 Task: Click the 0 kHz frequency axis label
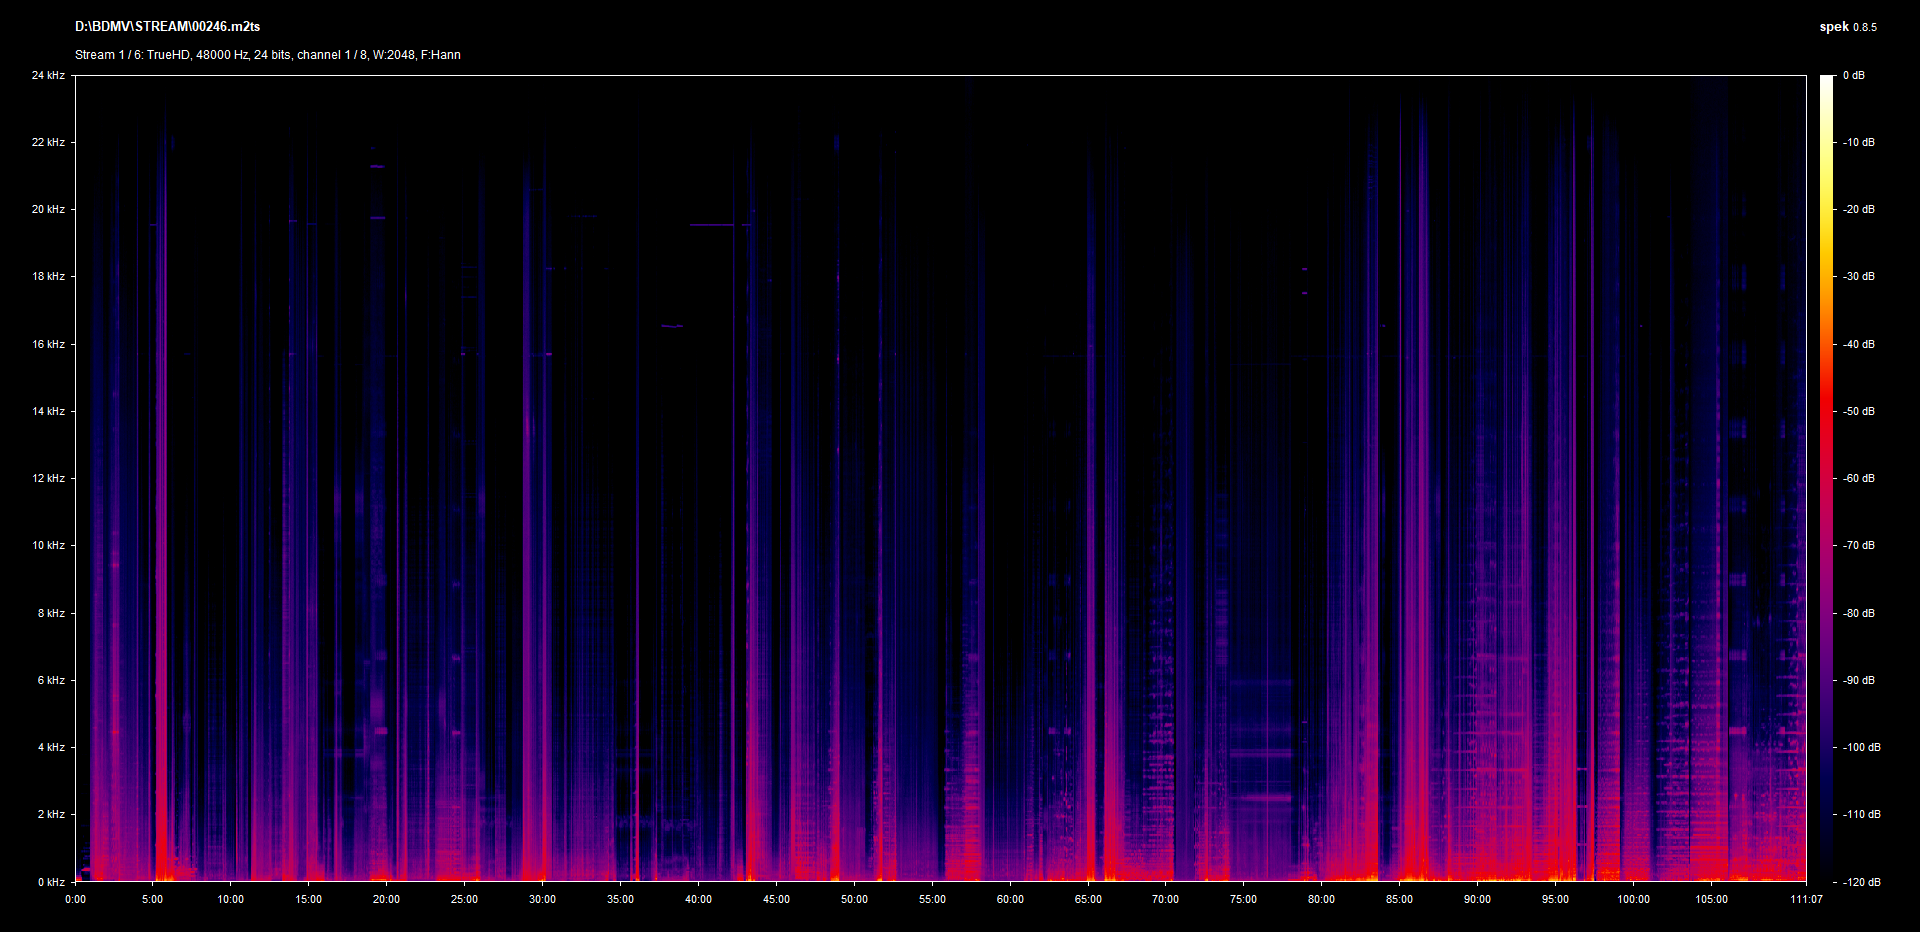pyautogui.click(x=51, y=882)
